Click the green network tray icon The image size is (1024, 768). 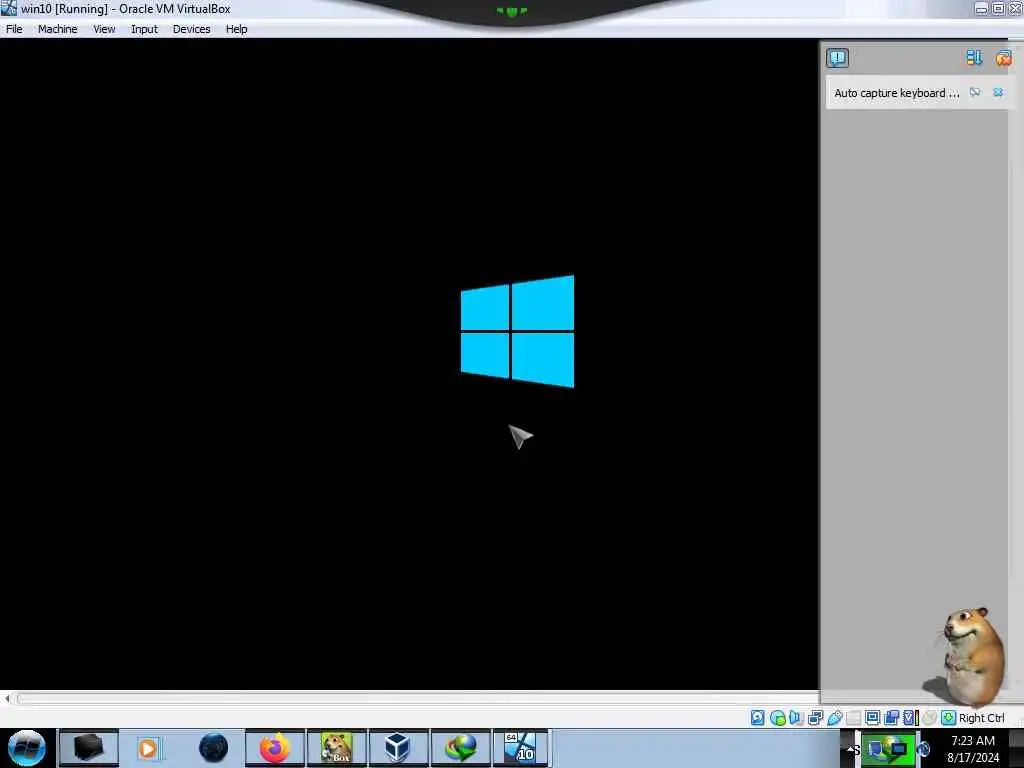coord(888,750)
